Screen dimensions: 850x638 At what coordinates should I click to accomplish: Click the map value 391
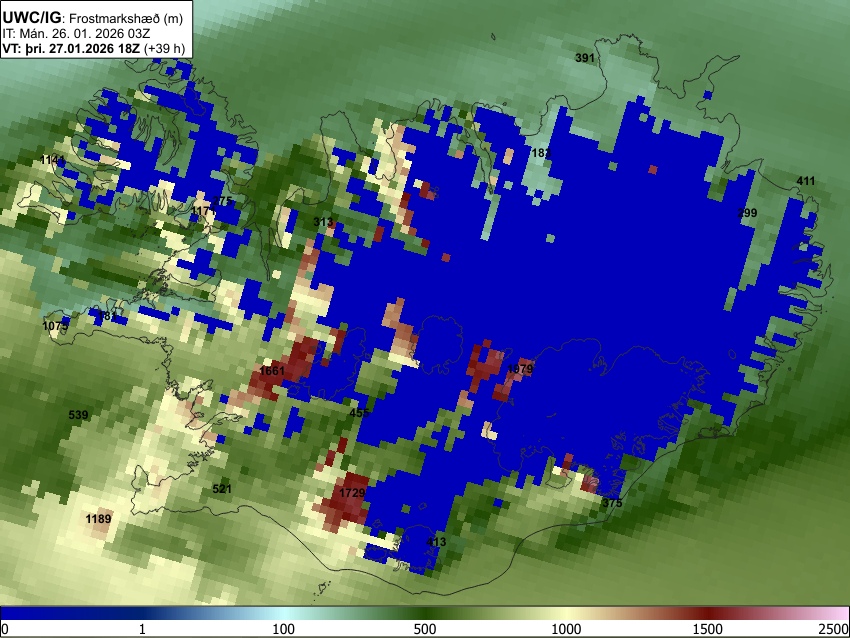pos(585,57)
